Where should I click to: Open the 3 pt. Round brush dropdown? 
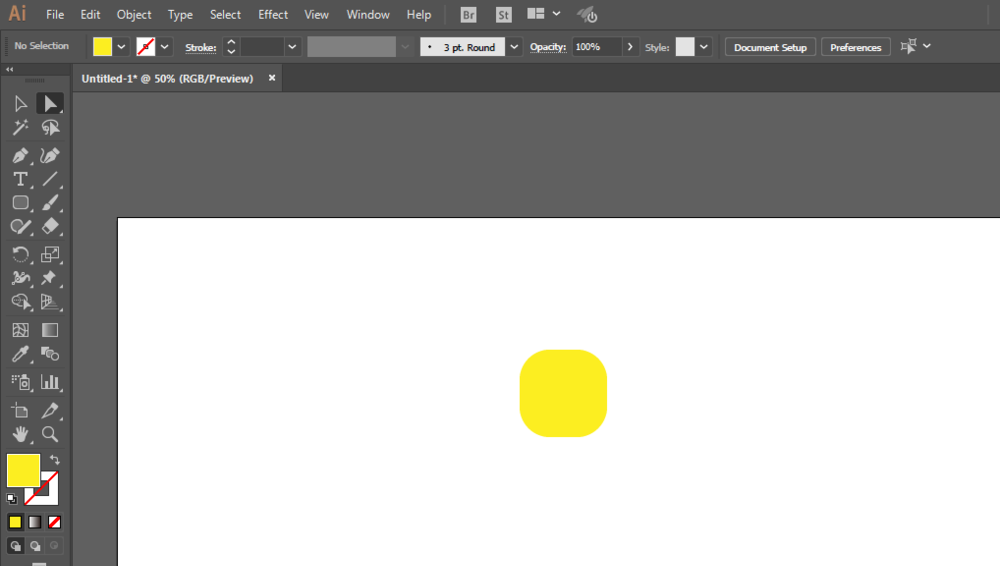[x=514, y=47]
